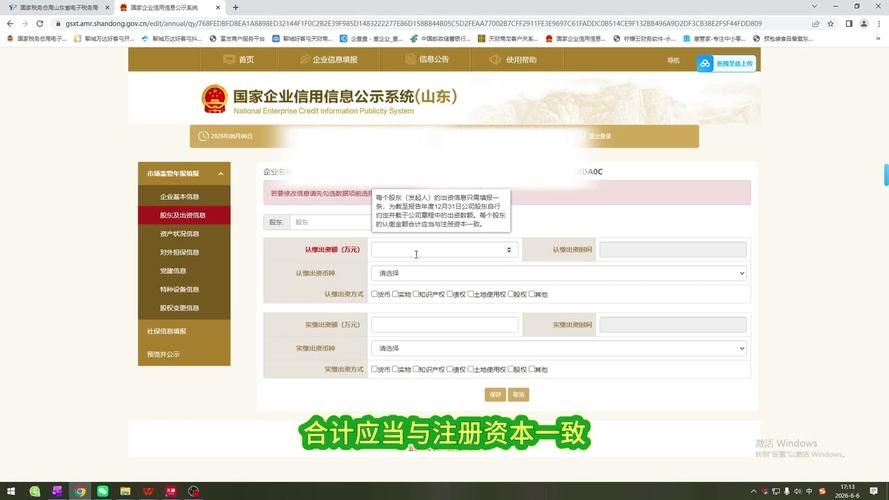Image resolution: width=889 pixels, height=500 pixels.
Task: Check 实物 under 认缴出资方式
Action: point(395,294)
